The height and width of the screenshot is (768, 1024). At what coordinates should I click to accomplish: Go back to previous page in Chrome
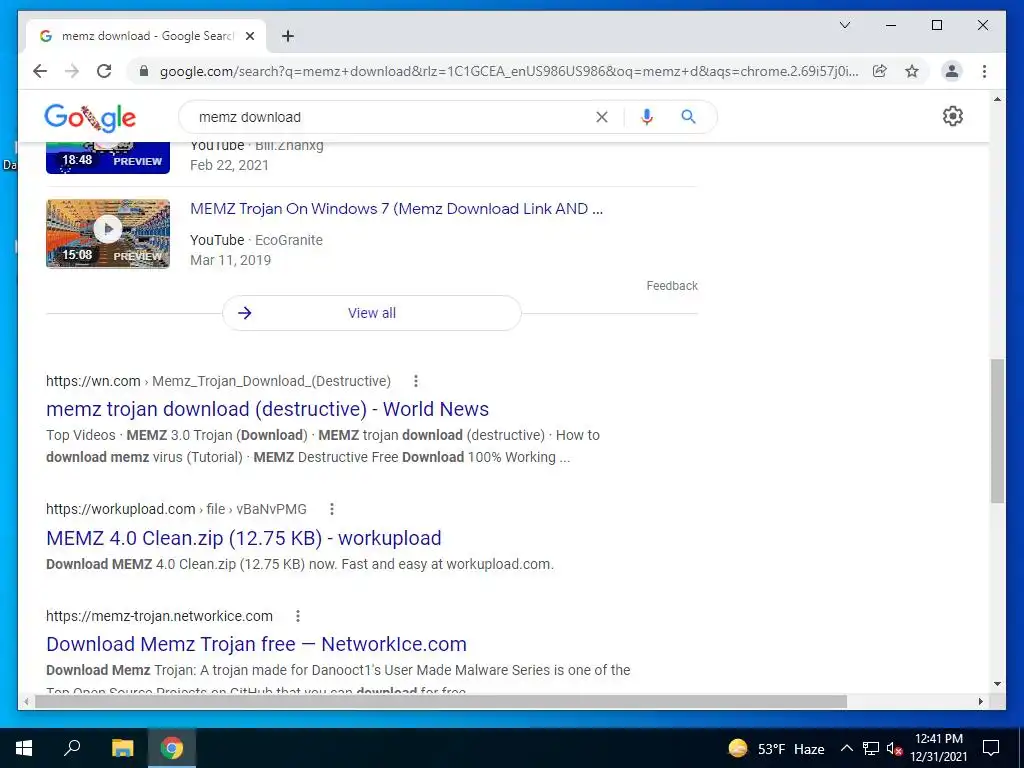click(x=40, y=71)
